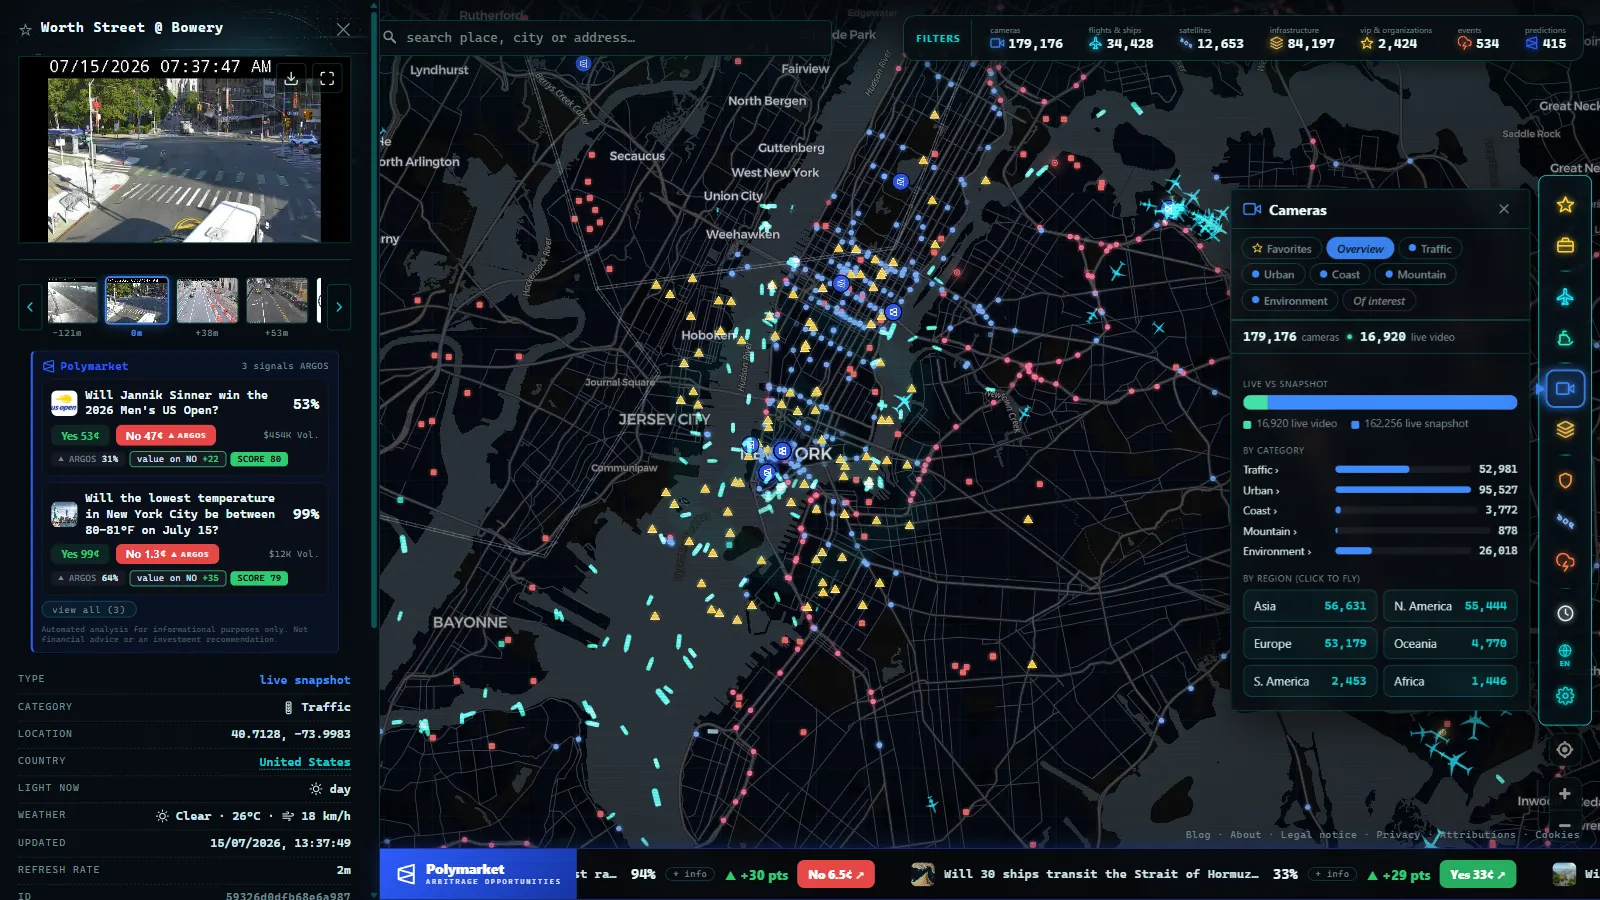This screenshot has height=900, width=1600.
Task: Select +38m camera thumbnail
Action: tap(207, 300)
